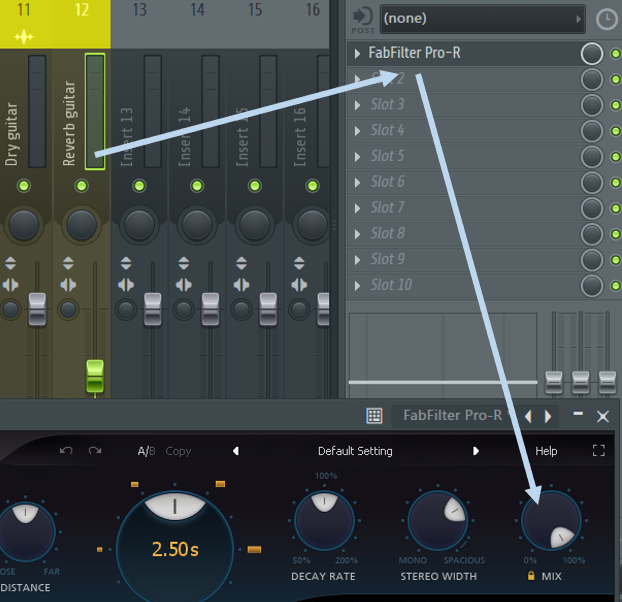Go to next plugin window arrow

coord(548,416)
